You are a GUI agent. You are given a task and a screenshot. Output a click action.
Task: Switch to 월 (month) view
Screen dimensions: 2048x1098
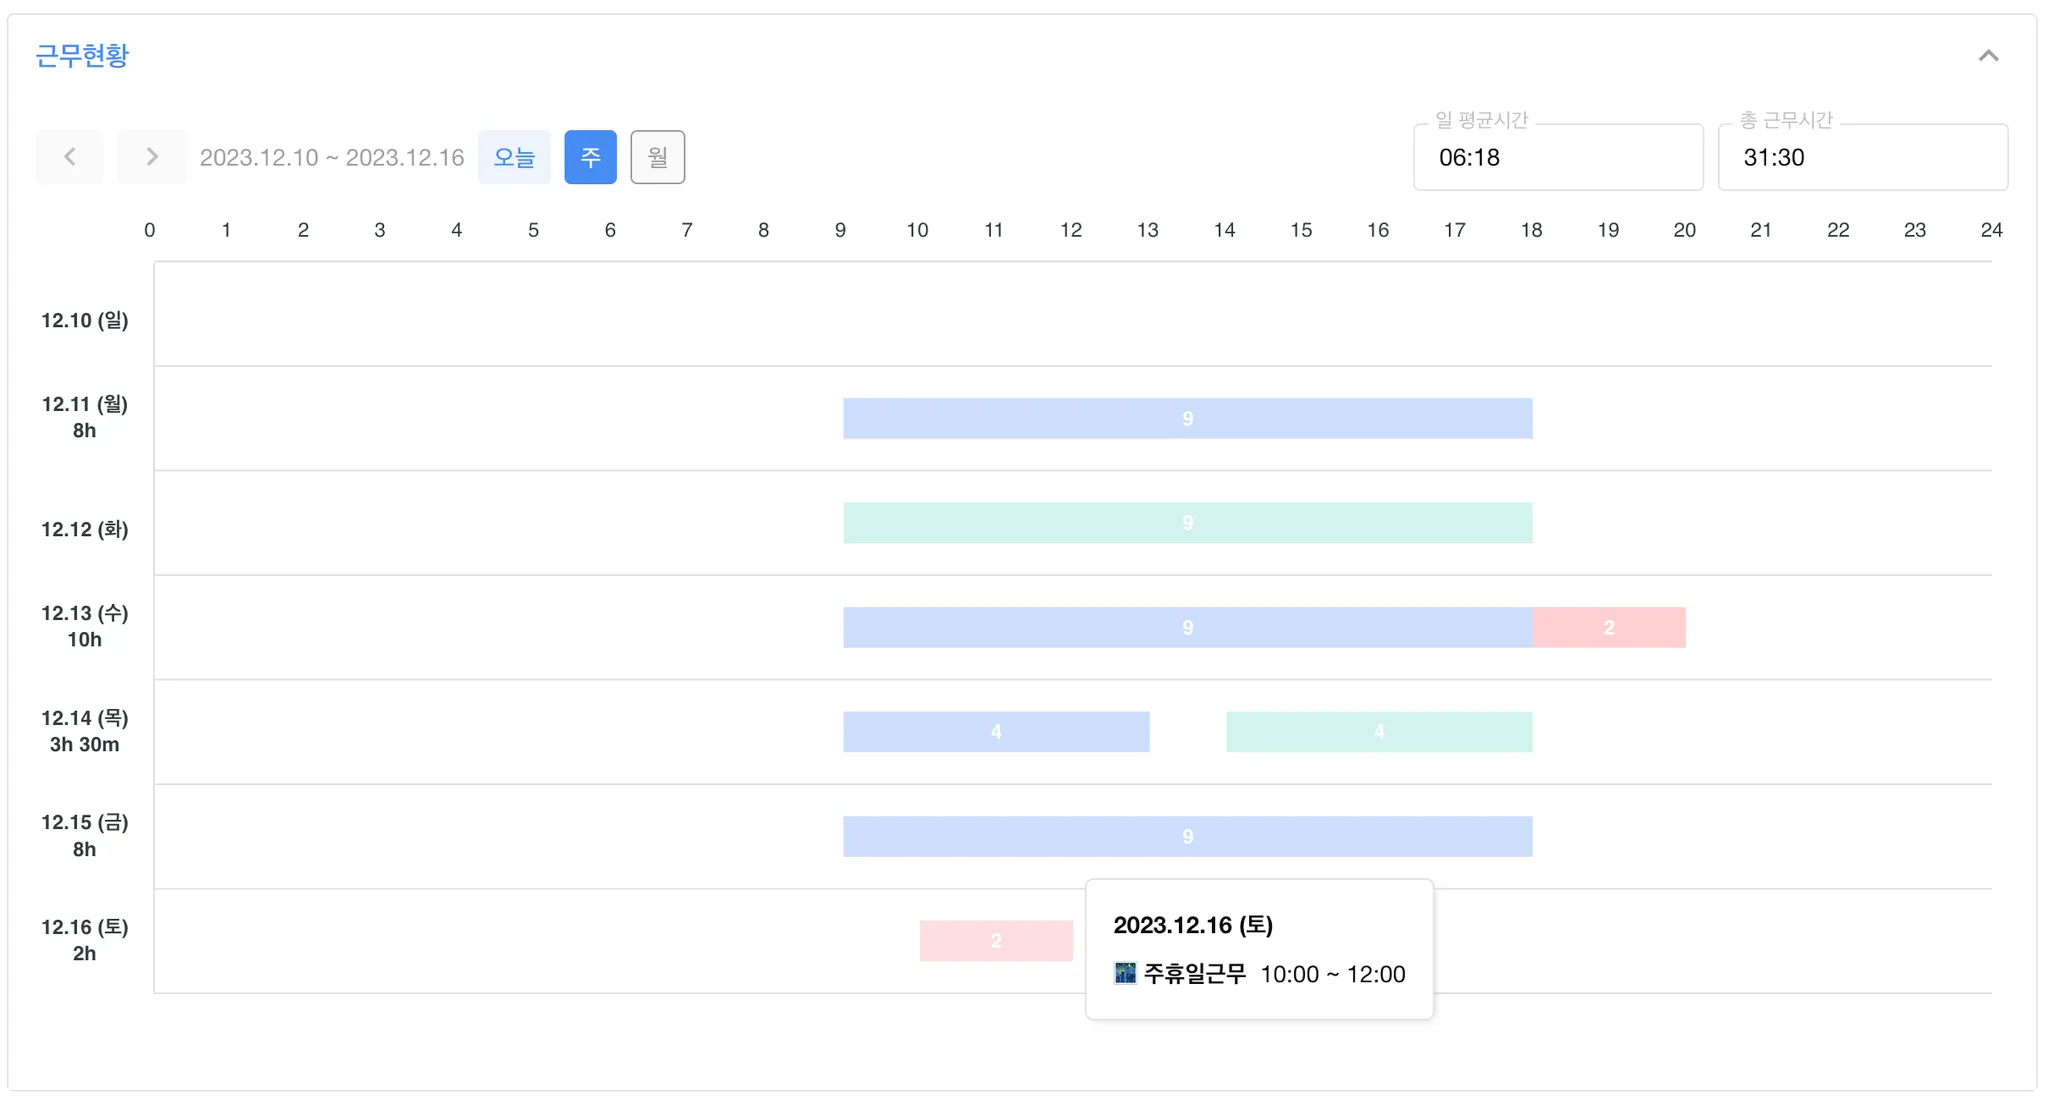point(657,157)
